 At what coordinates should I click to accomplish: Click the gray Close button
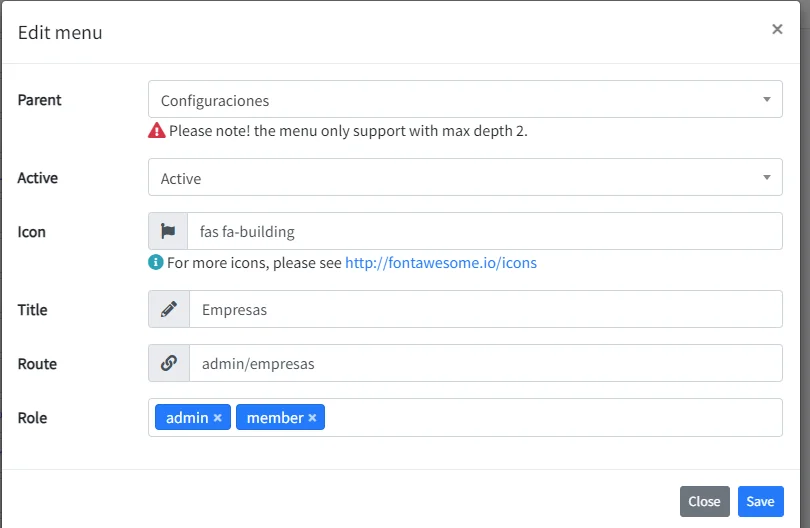(x=705, y=501)
